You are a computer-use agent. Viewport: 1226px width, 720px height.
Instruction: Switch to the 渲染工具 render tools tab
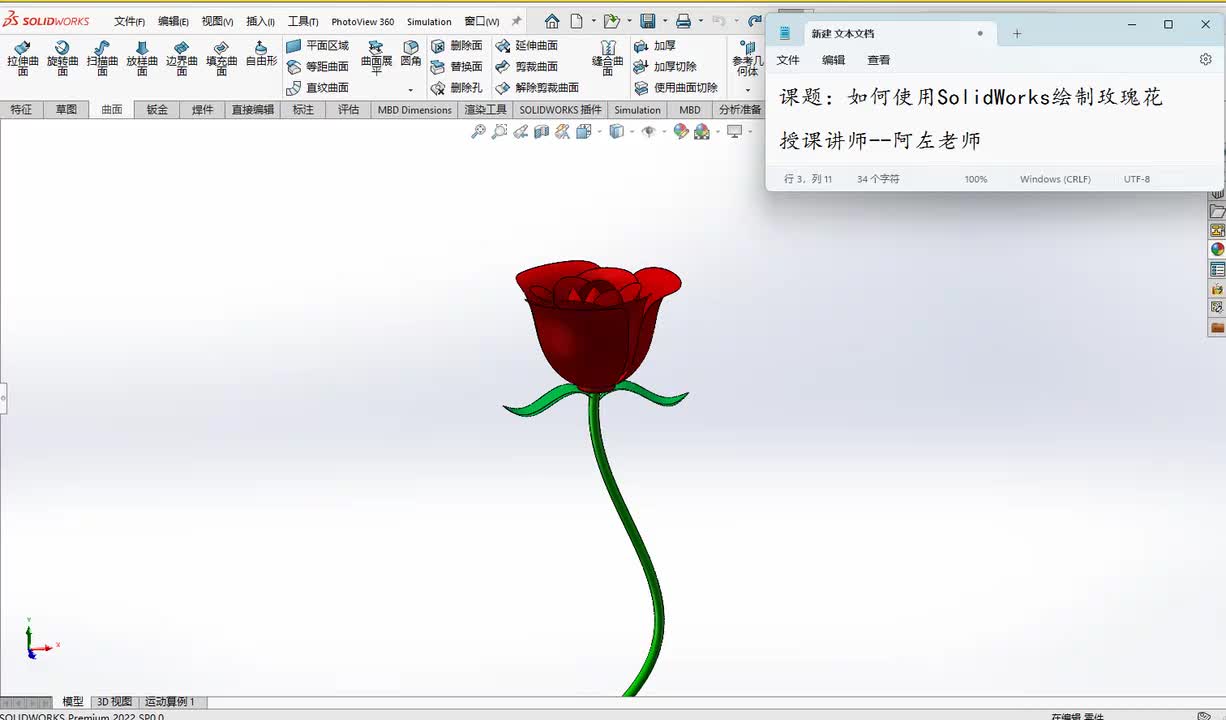(x=486, y=110)
